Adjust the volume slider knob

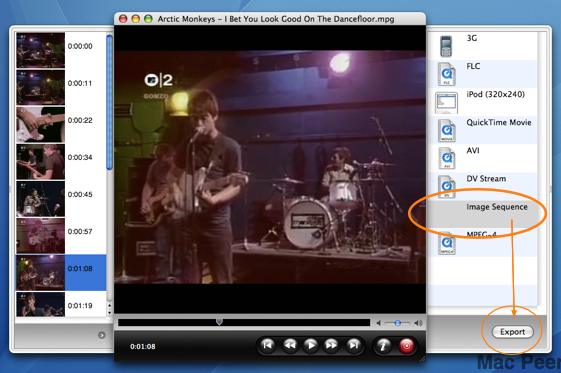point(397,323)
